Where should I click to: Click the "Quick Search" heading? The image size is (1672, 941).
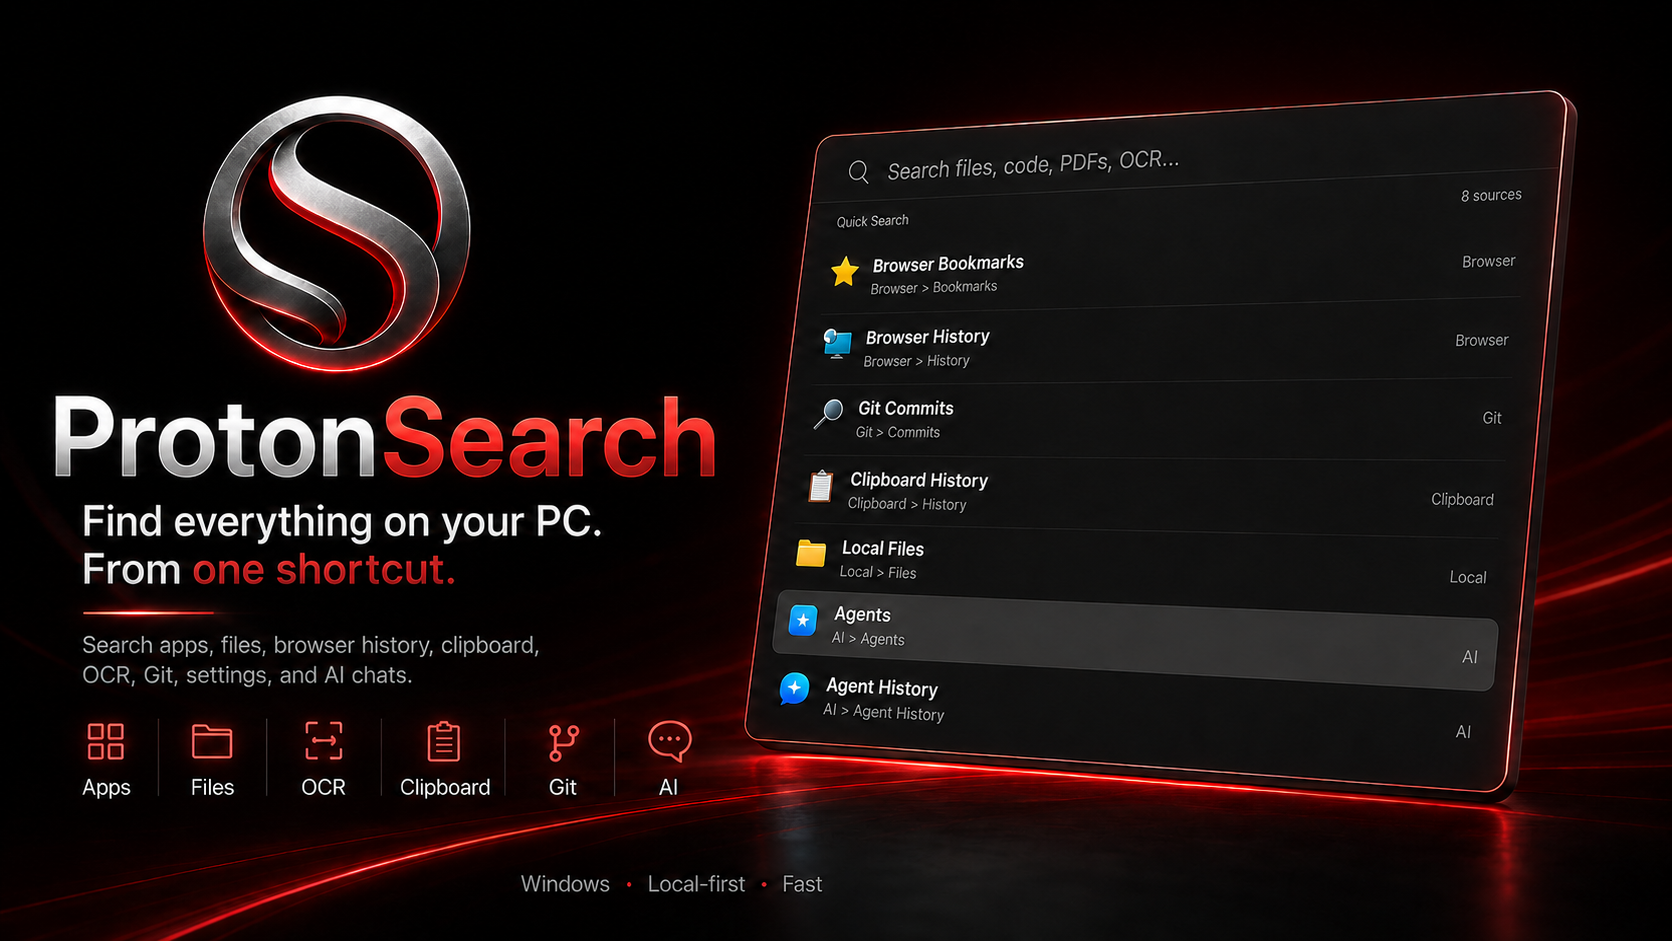(x=873, y=221)
